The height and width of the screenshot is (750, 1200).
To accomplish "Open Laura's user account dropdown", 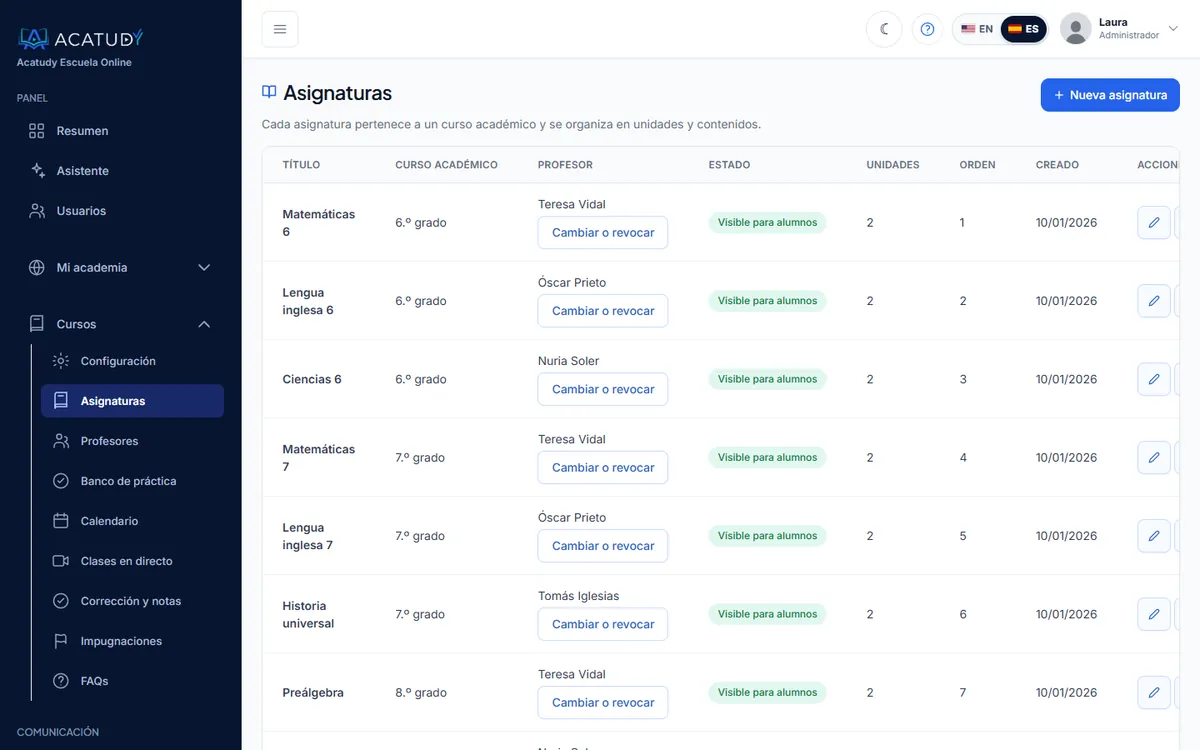I will tap(1120, 29).
